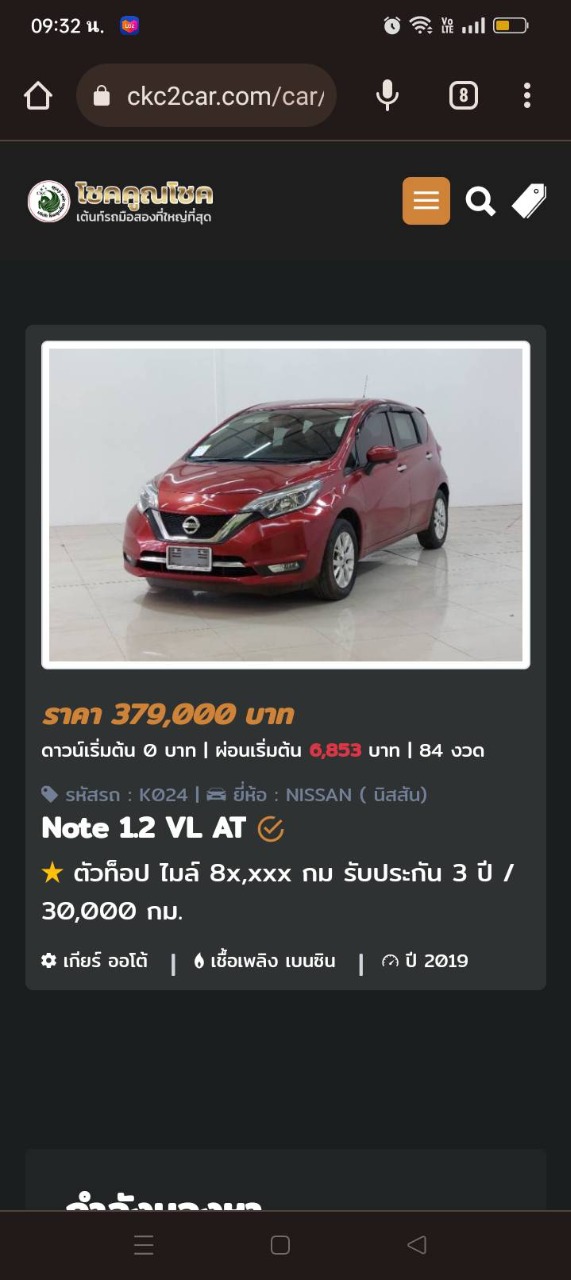Tap the Android recent apps menu button

(x=144, y=1245)
